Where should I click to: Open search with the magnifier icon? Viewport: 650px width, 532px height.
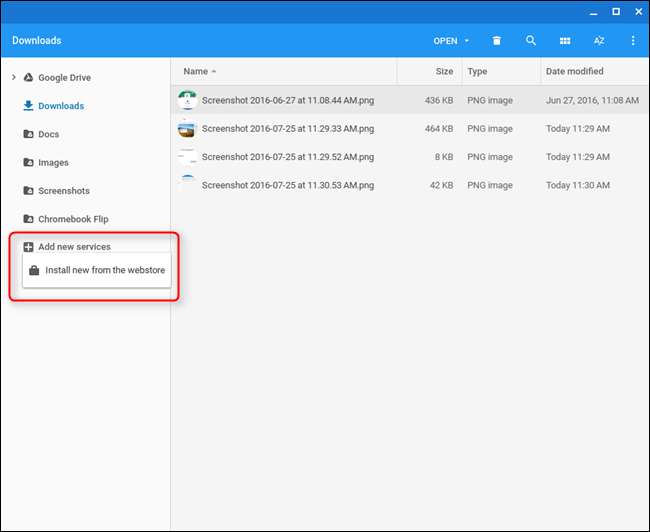(531, 41)
